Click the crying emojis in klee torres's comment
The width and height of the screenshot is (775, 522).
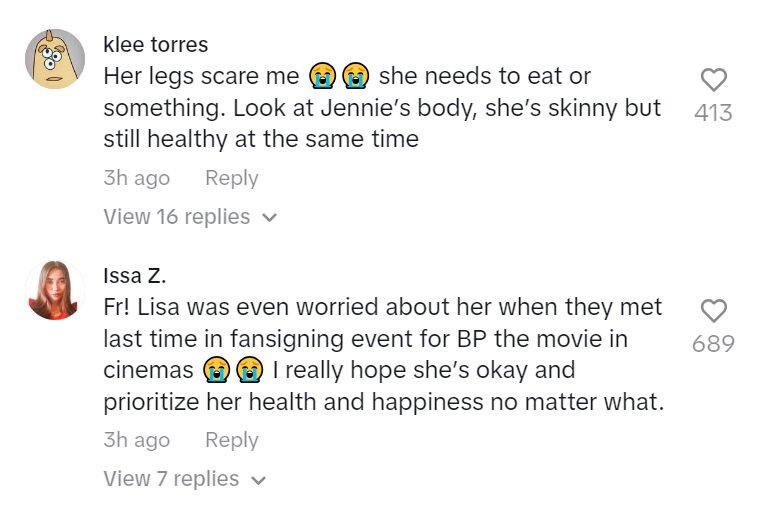(x=338, y=76)
